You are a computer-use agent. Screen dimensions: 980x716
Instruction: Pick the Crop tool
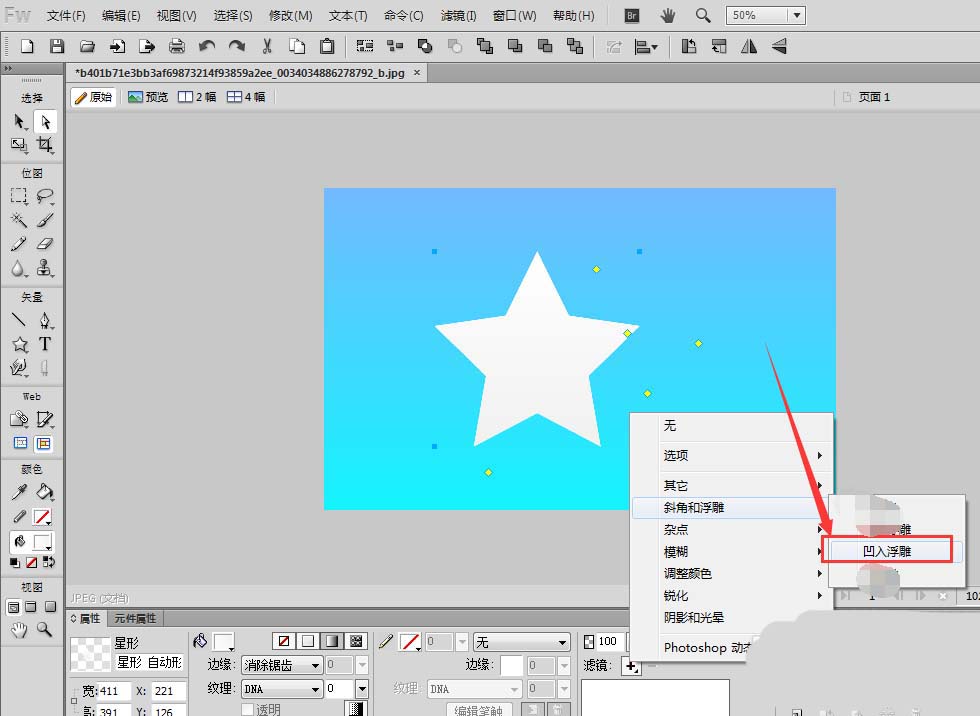pos(45,145)
